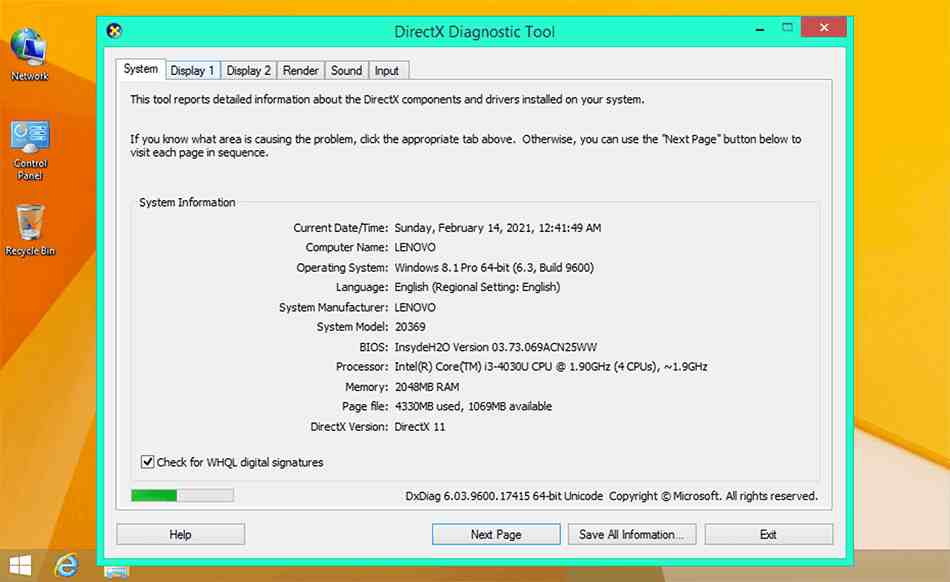The image size is (950, 582).
Task: Open the Display 2 tab
Action: [248, 70]
